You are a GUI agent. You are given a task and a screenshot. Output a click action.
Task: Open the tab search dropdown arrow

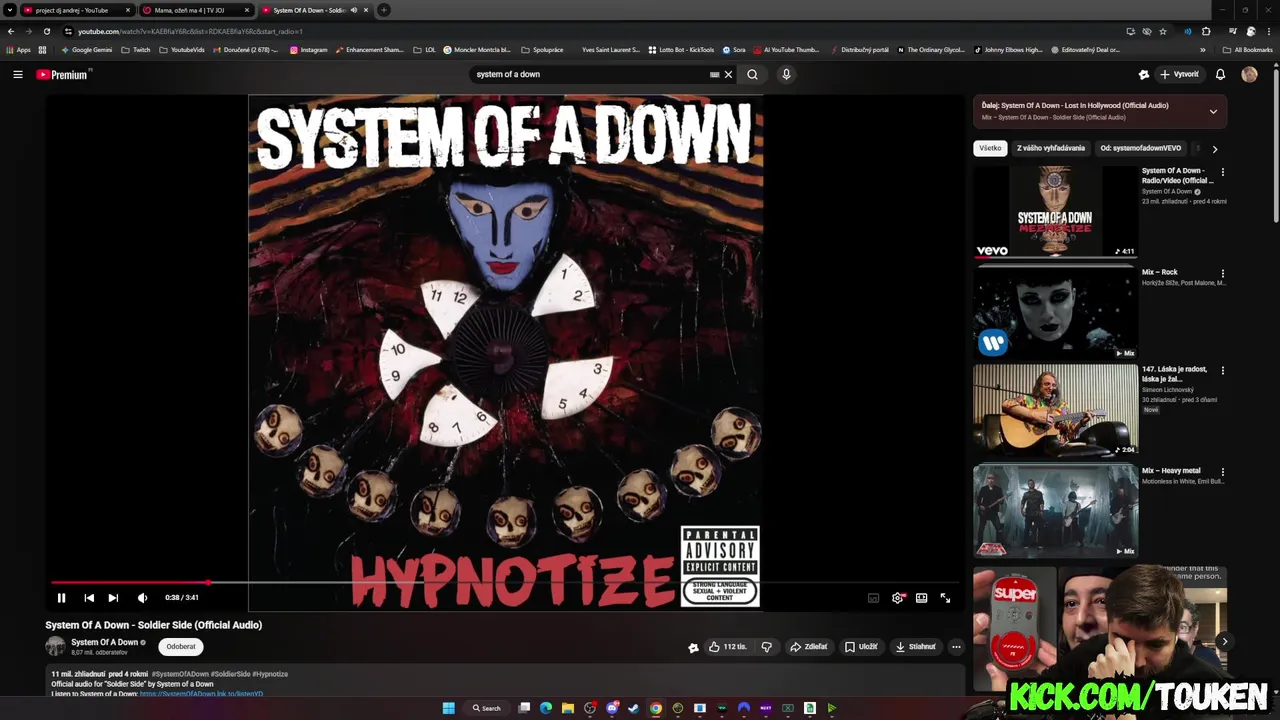[x=10, y=10]
